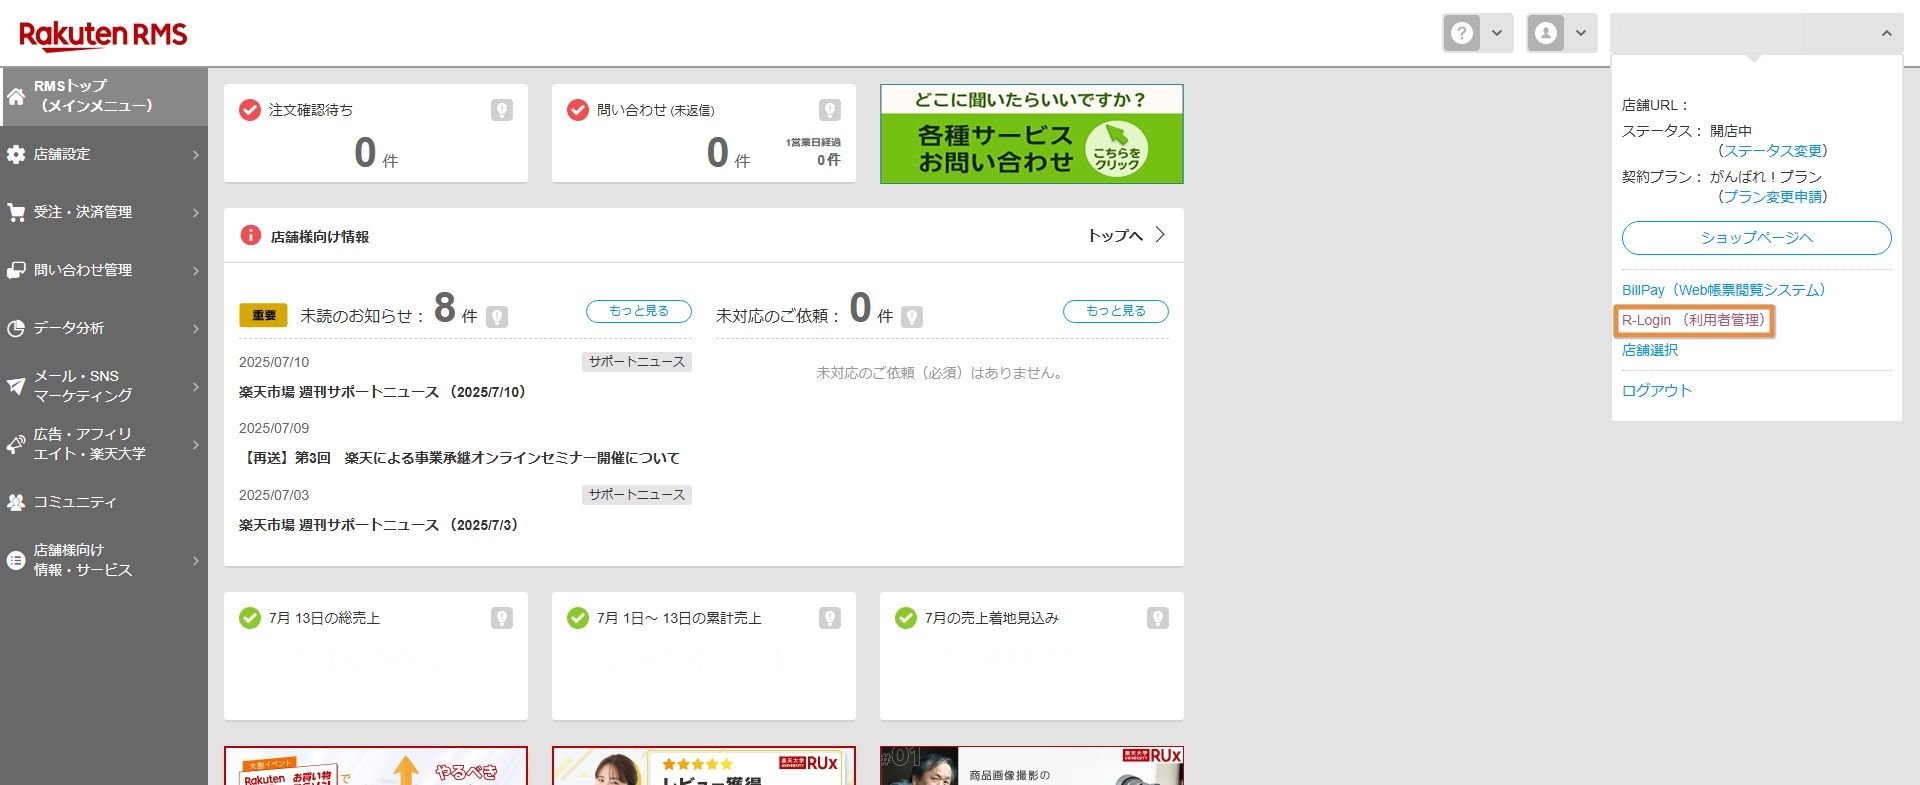Click the hint bulb on 問い合わせ(未返信) card

click(x=830, y=110)
